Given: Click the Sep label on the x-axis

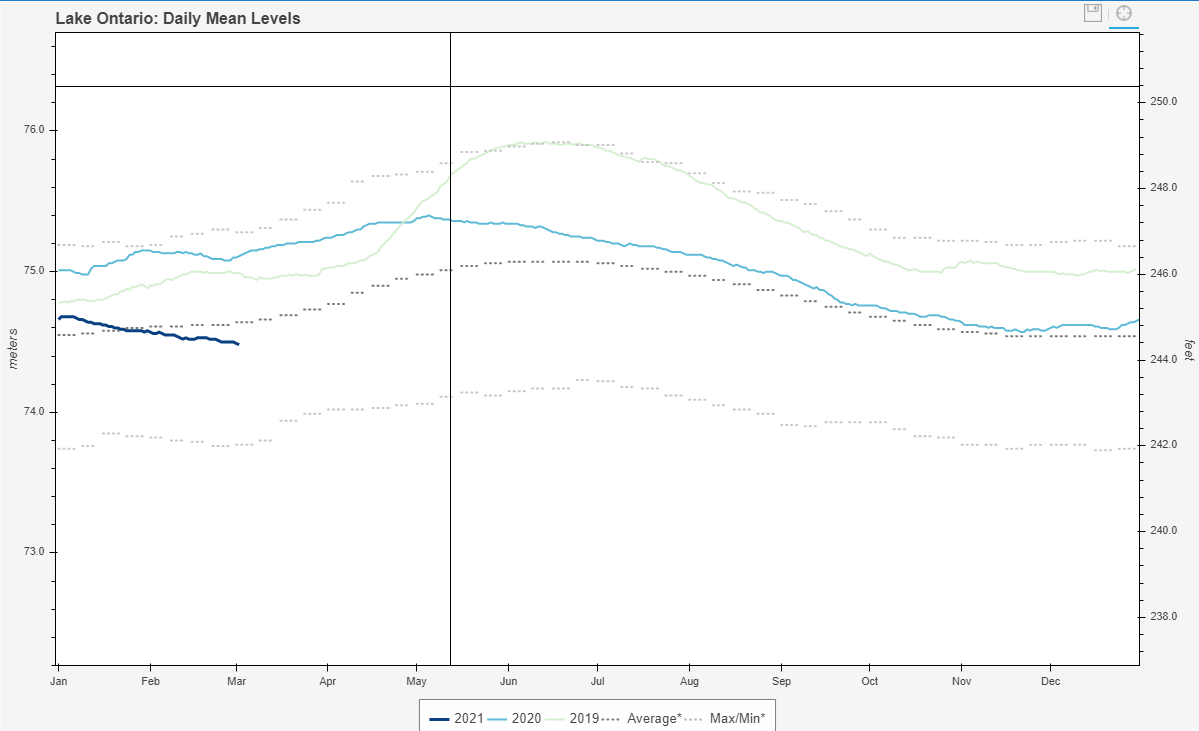Looking at the screenshot, I should click(x=781, y=681).
